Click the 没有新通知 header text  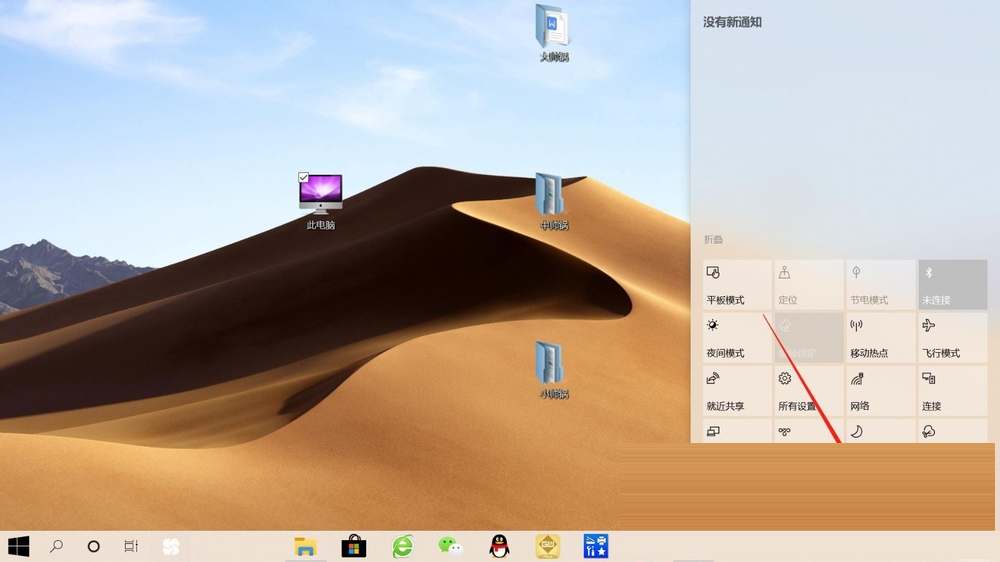(x=732, y=22)
